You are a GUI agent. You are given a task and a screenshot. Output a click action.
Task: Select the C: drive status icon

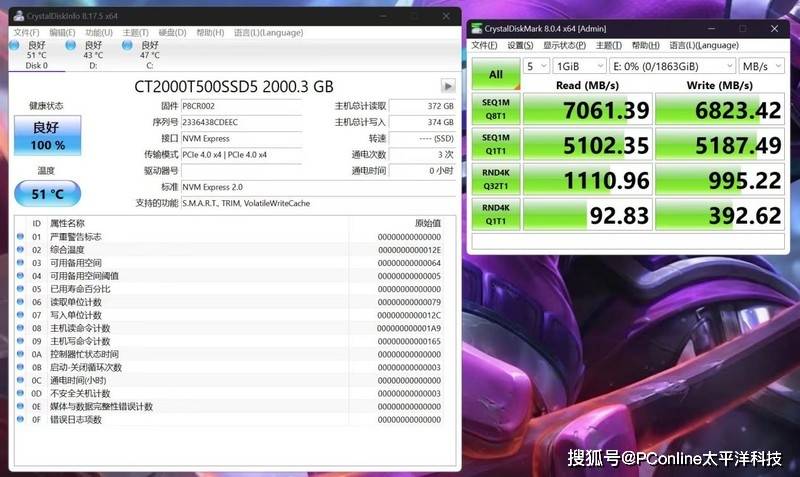127,46
